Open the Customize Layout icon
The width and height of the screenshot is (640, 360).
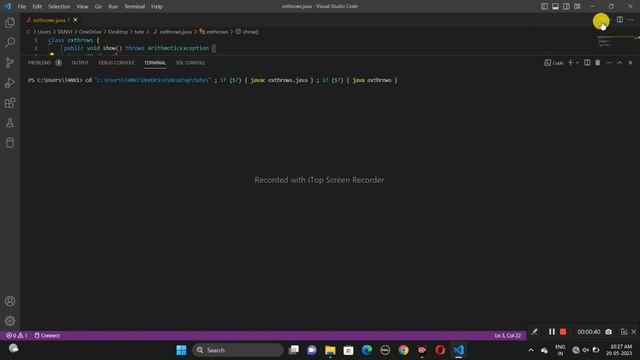point(577,6)
